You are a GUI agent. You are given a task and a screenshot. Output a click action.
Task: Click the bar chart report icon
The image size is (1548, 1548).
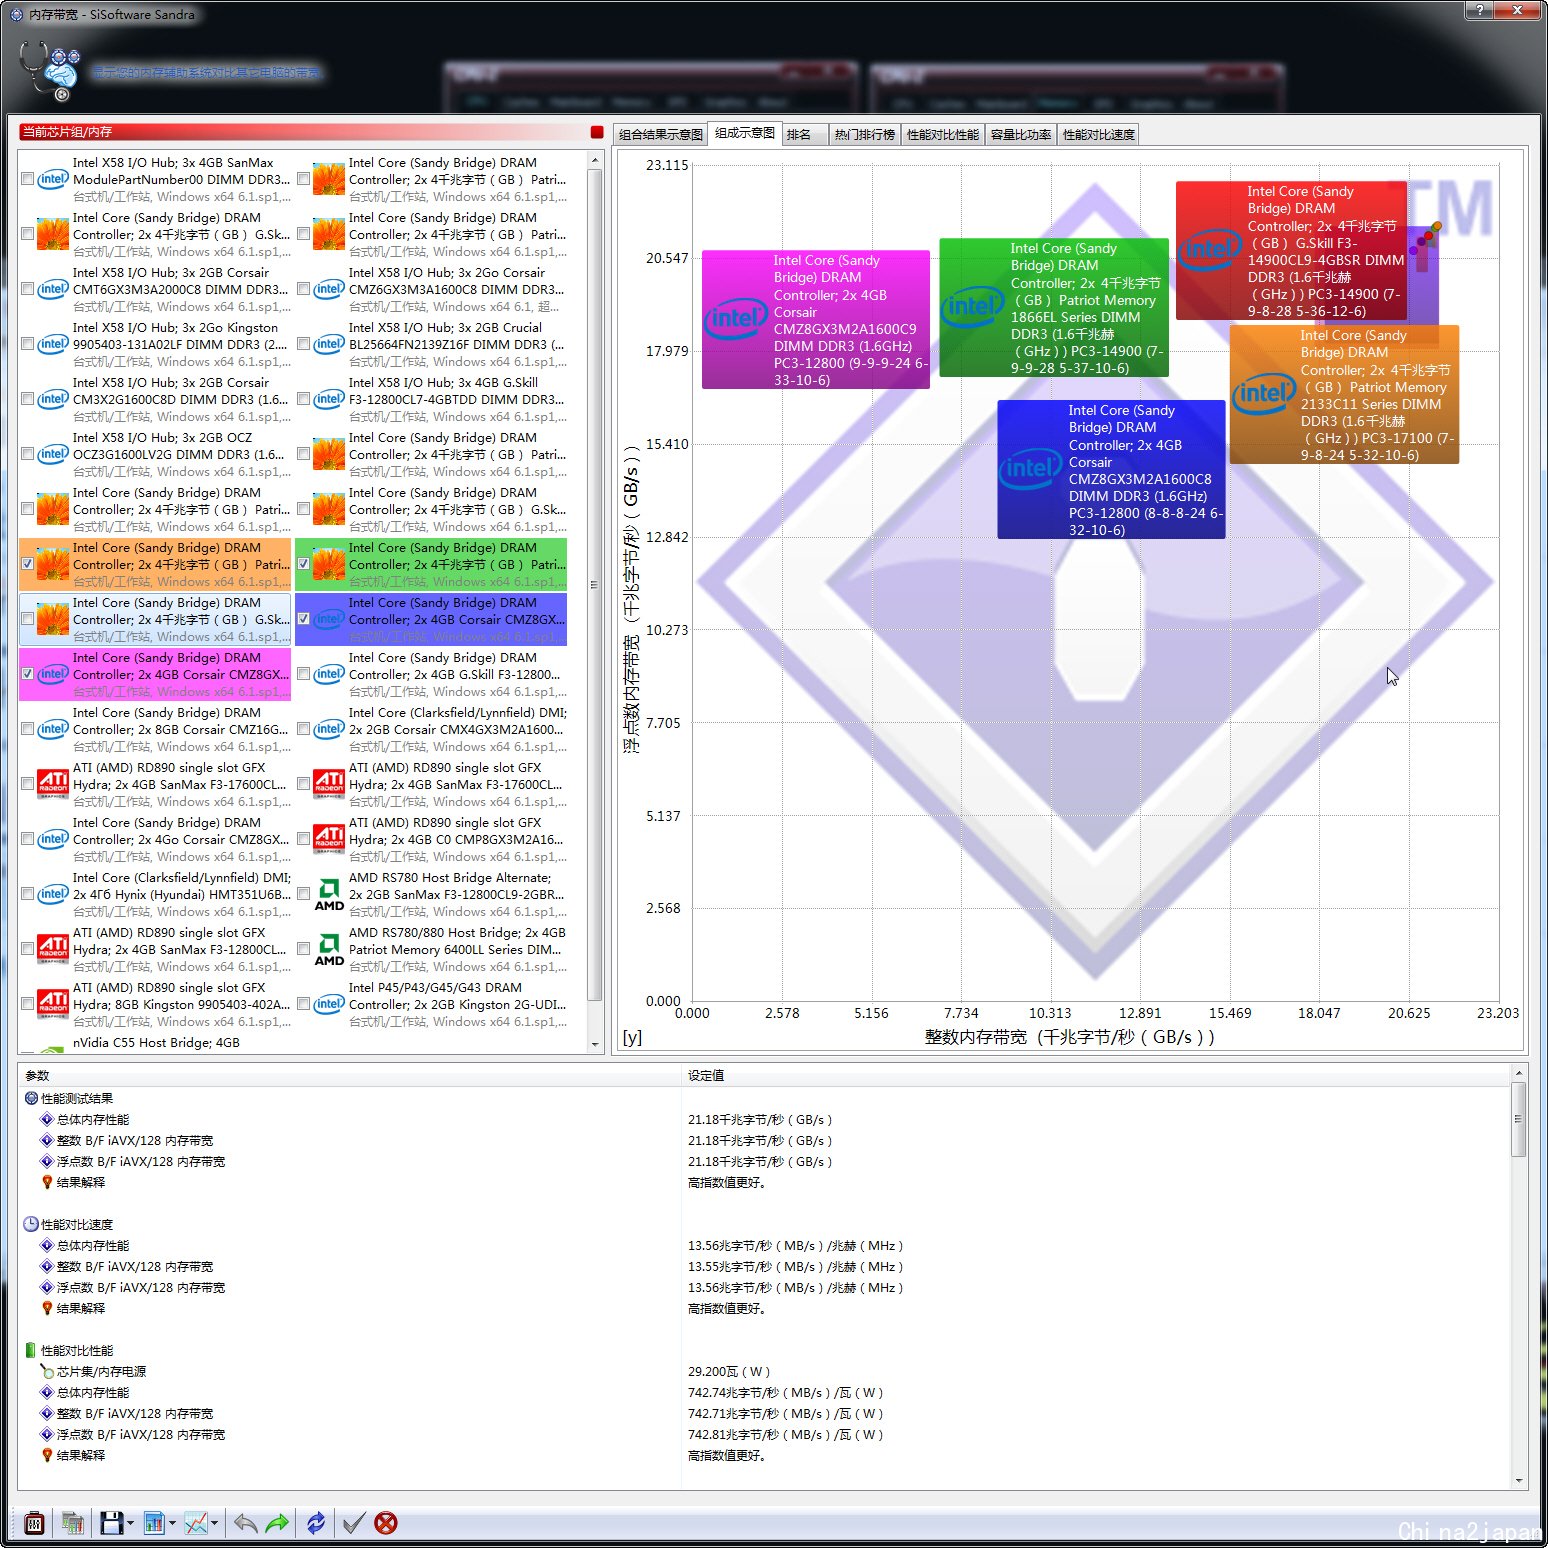click(x=154, y=1523)
